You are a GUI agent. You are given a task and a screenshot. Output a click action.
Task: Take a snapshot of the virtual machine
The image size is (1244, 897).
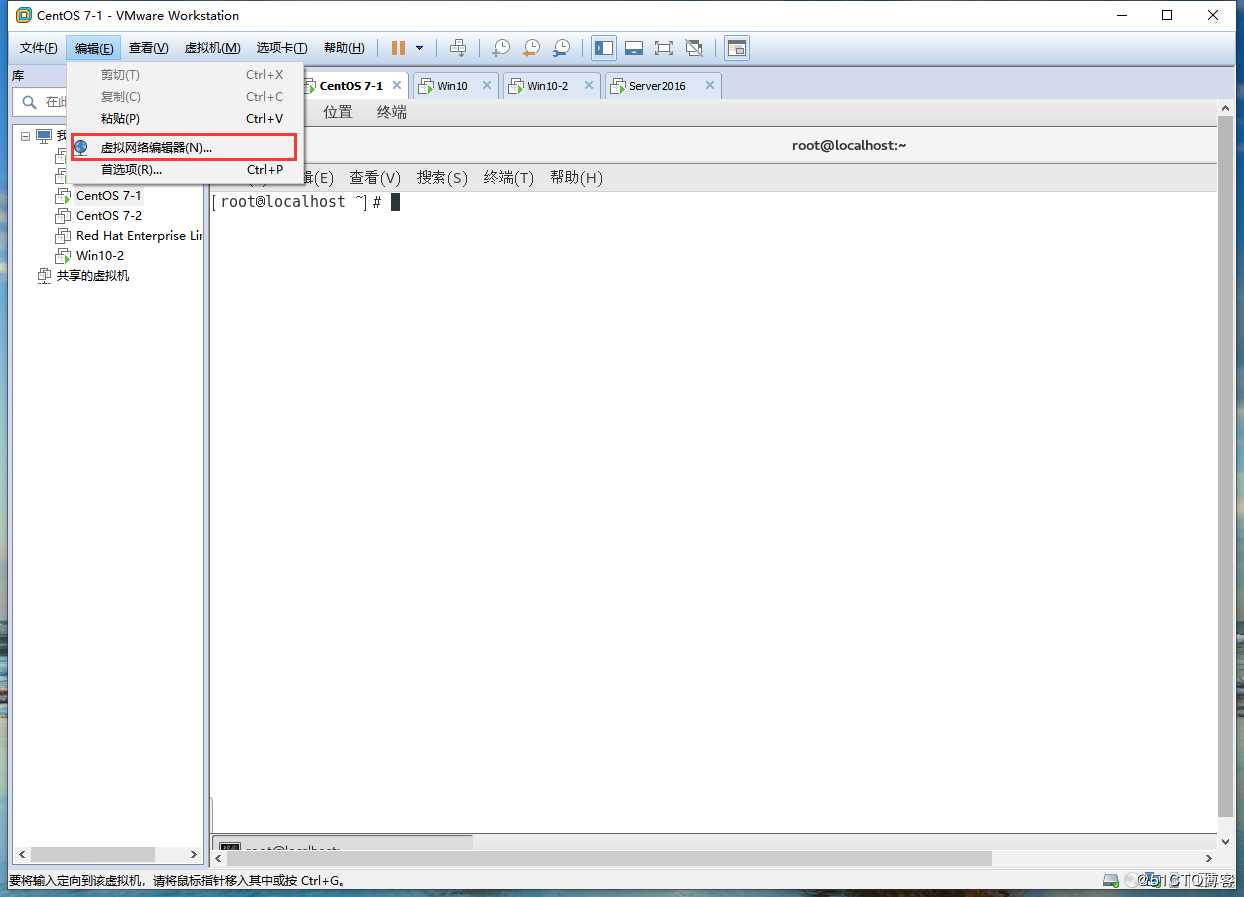click(x=501, y=48)
